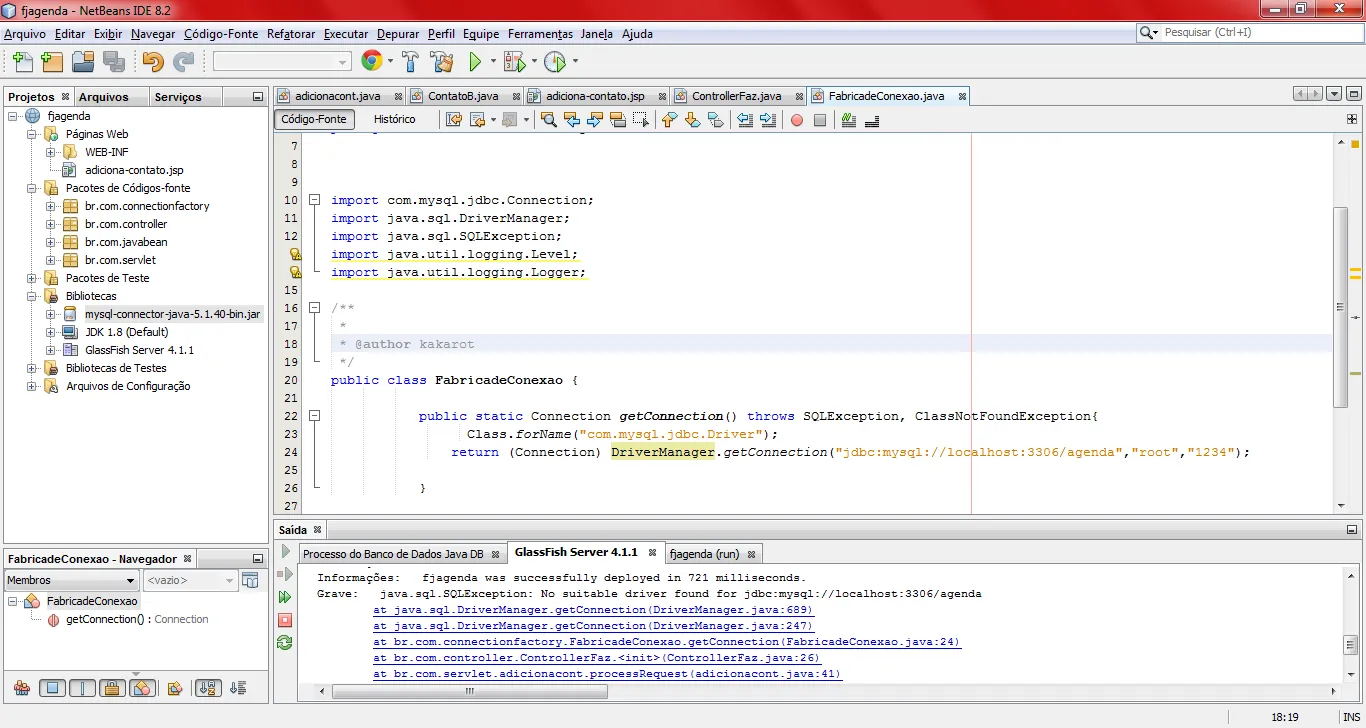This screenshot has width=1366, height=728.
Task: Click the Histórico editor view button
Action: (394, 119)
